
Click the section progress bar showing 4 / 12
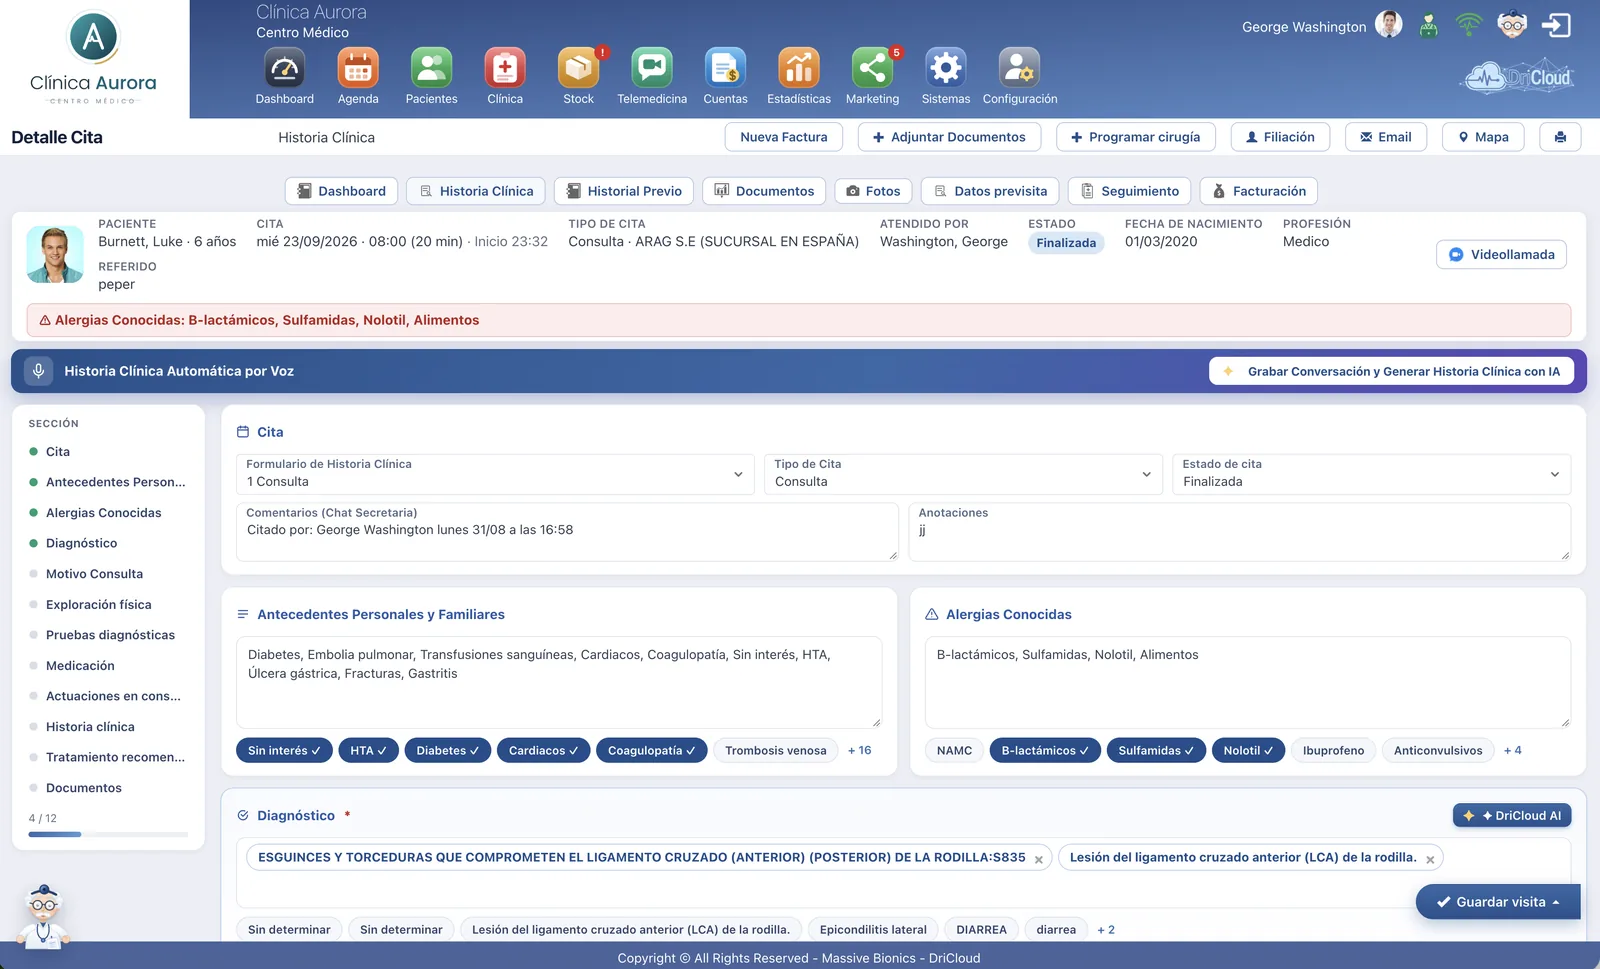pos(108,834)
